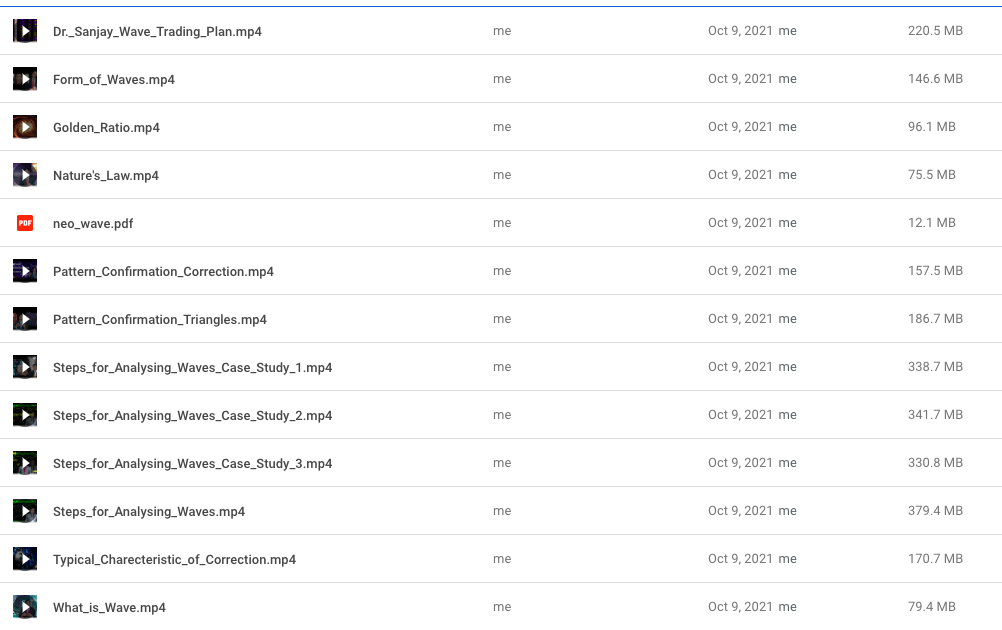1002x630 pixels.
Task: Click the 12.1 MB size of neo_wave.pdf
Action: point(931,223)
